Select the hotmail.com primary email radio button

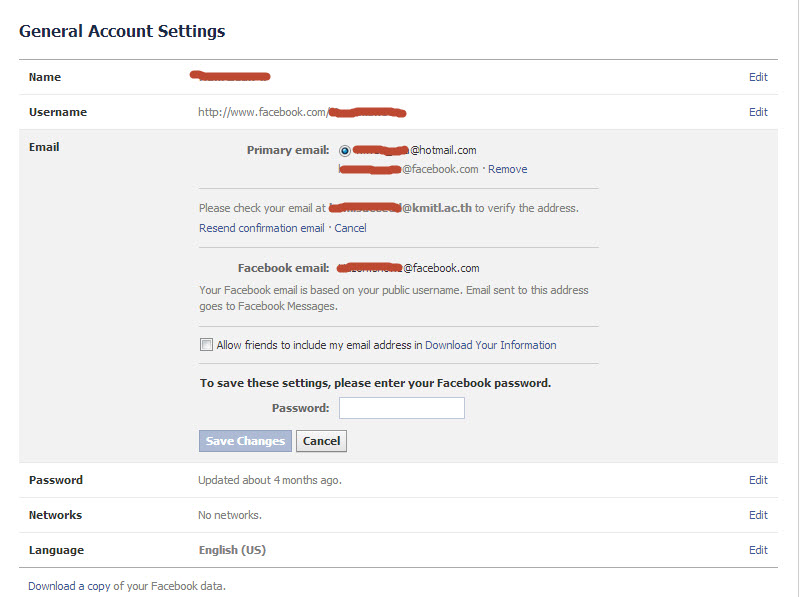345,150
